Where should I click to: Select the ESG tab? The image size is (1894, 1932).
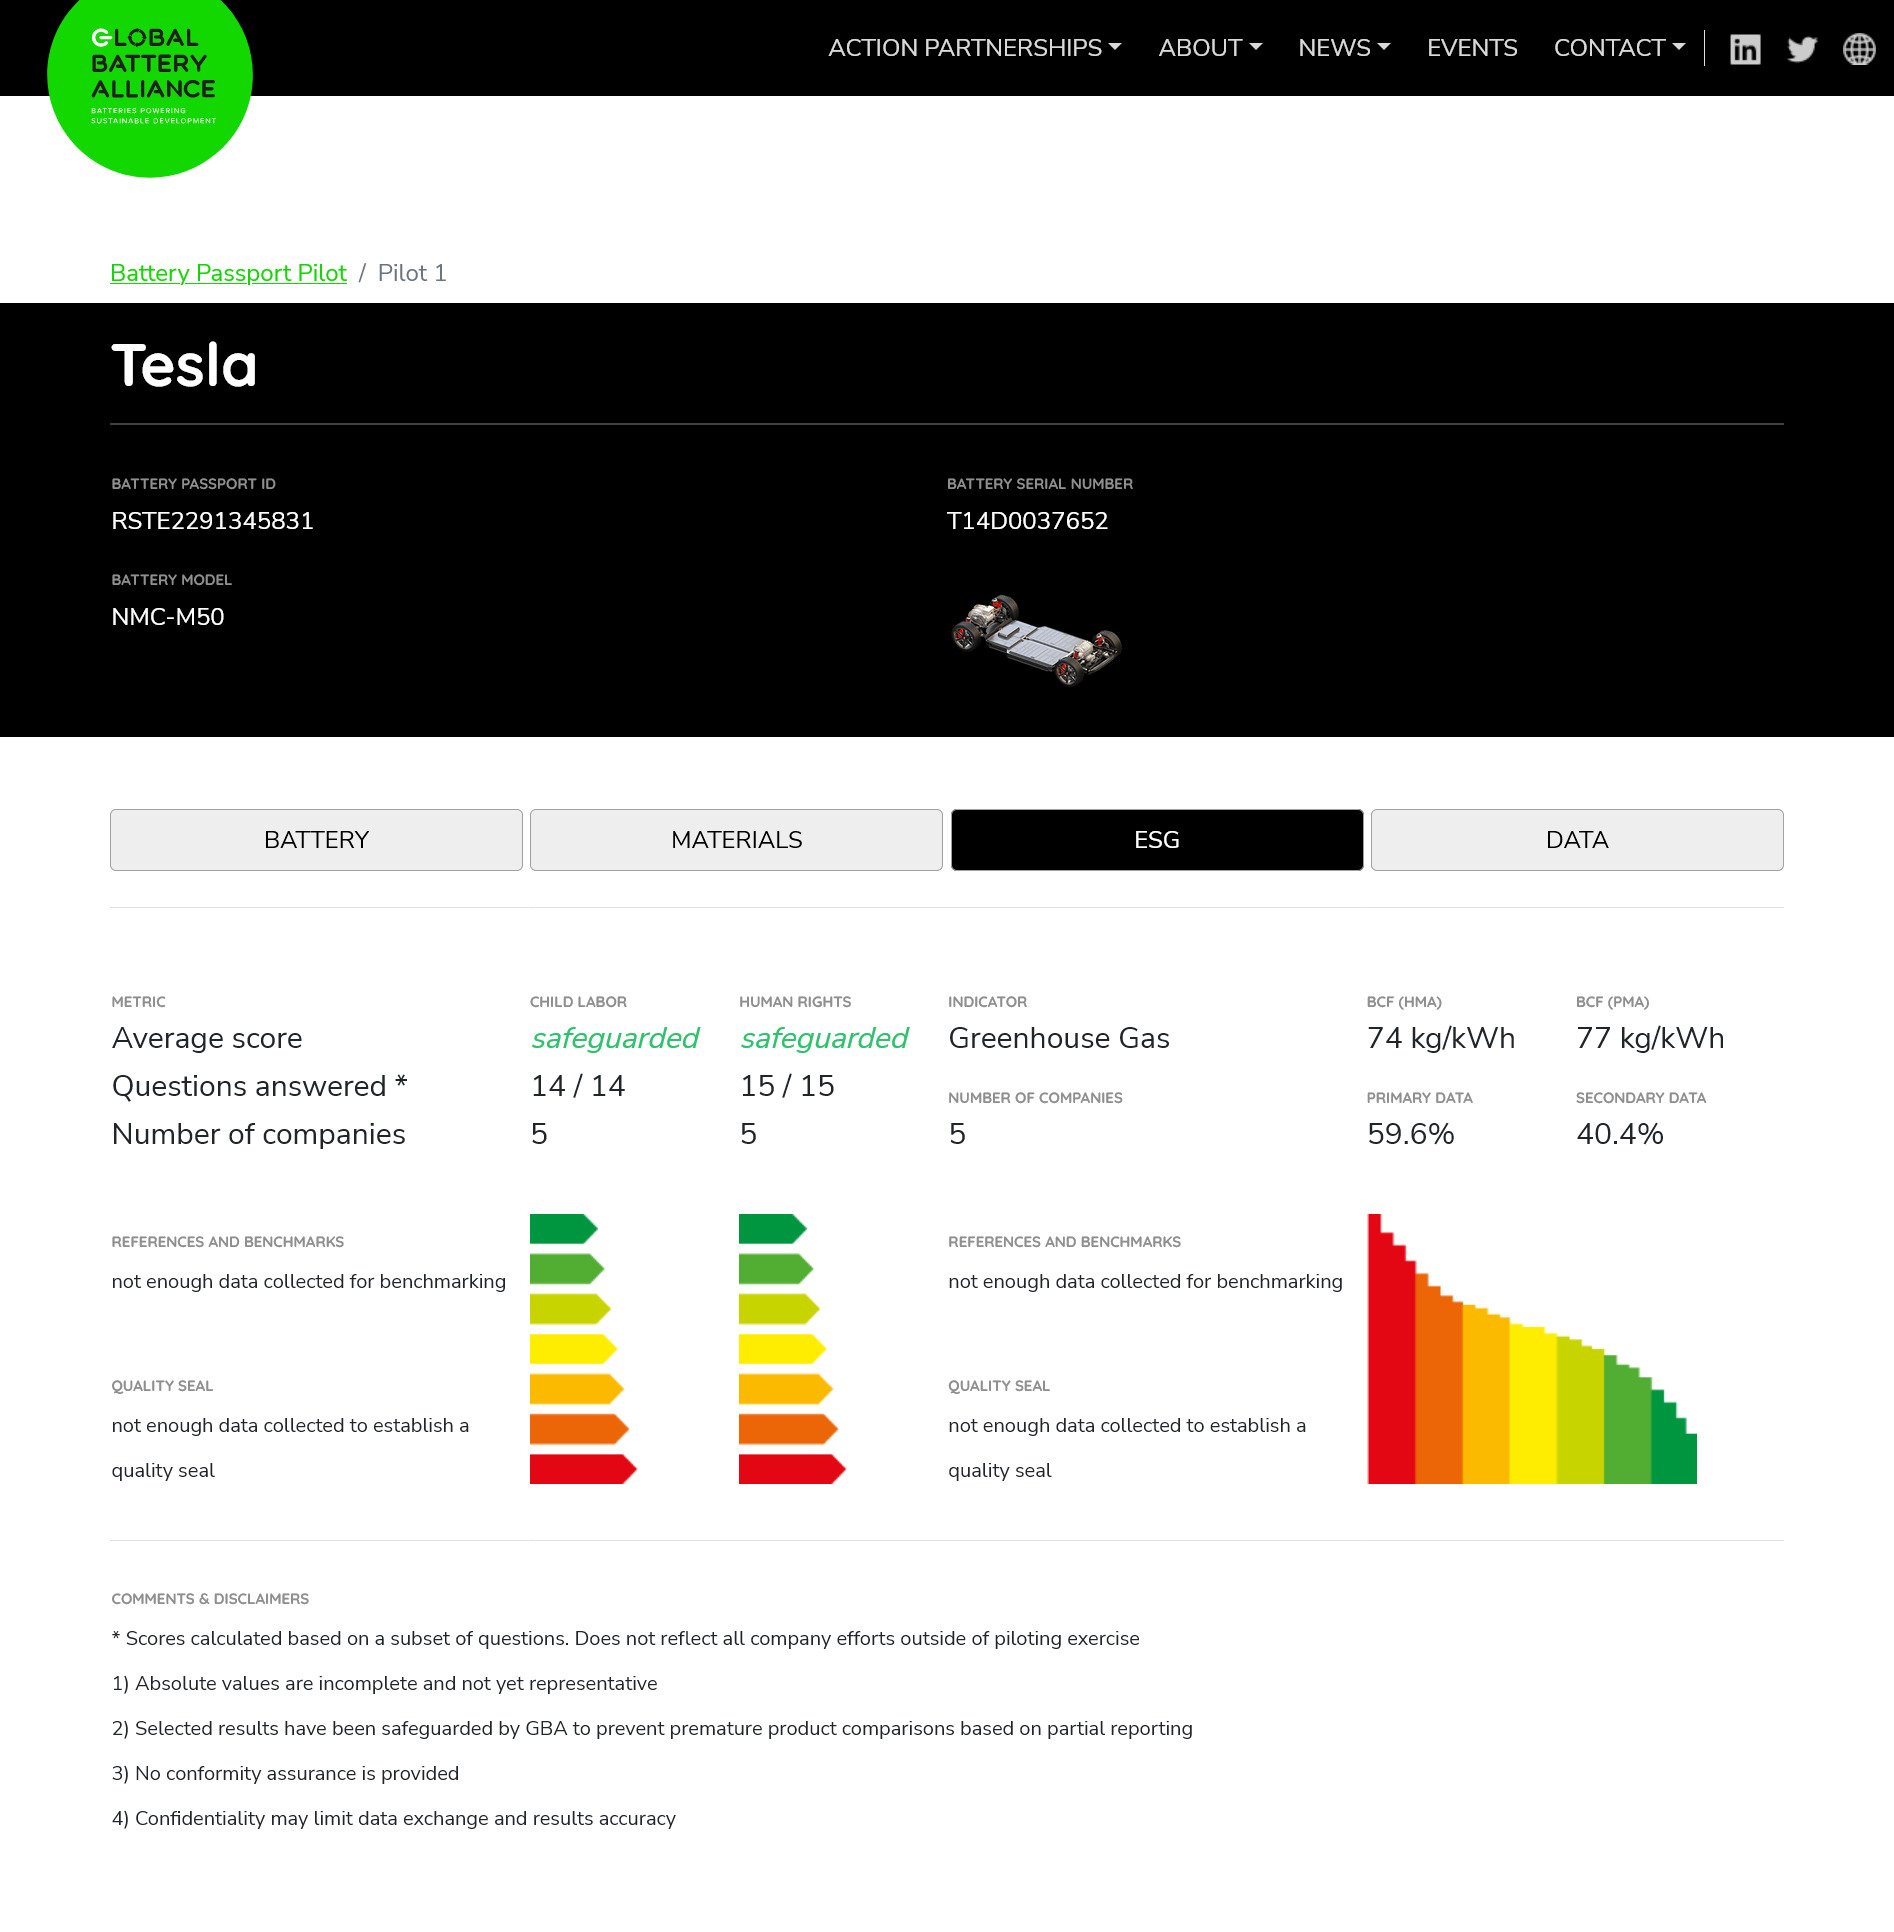click(x=1157, y=840)
